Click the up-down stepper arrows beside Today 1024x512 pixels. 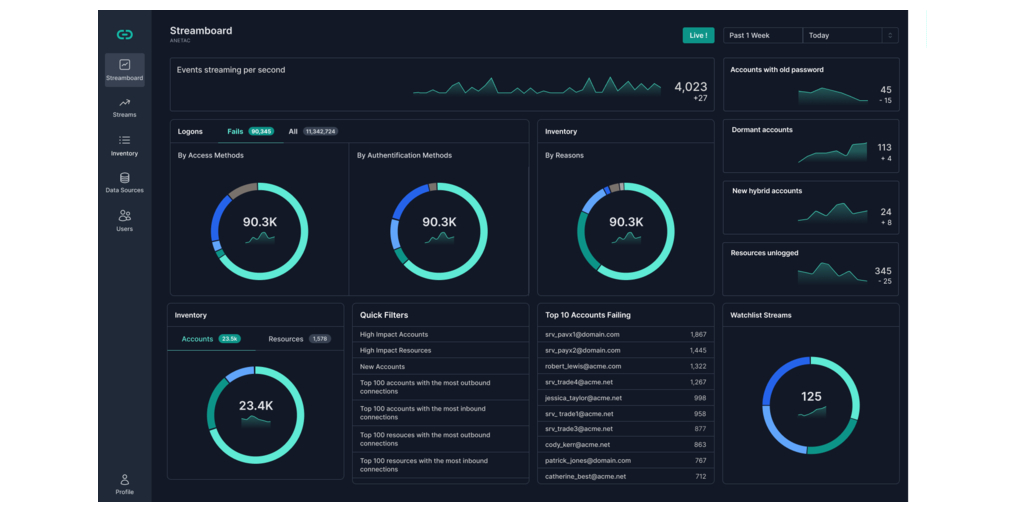tap(890, 35)
